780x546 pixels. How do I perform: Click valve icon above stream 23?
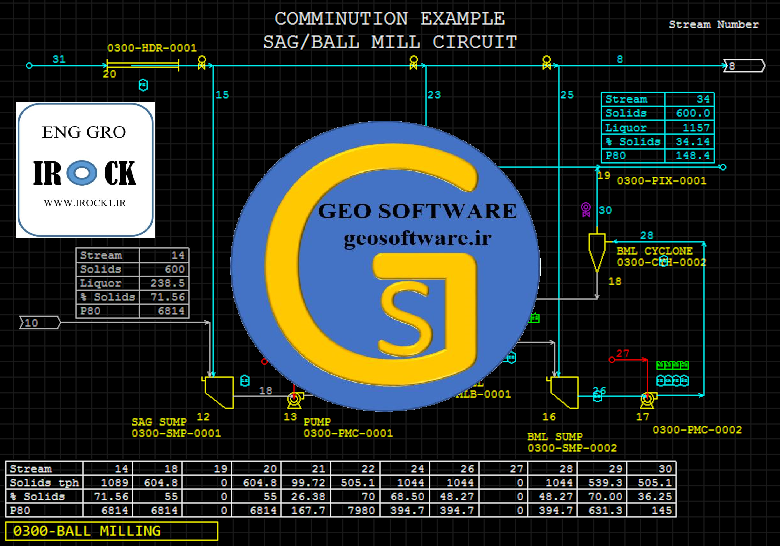point(413,62)
